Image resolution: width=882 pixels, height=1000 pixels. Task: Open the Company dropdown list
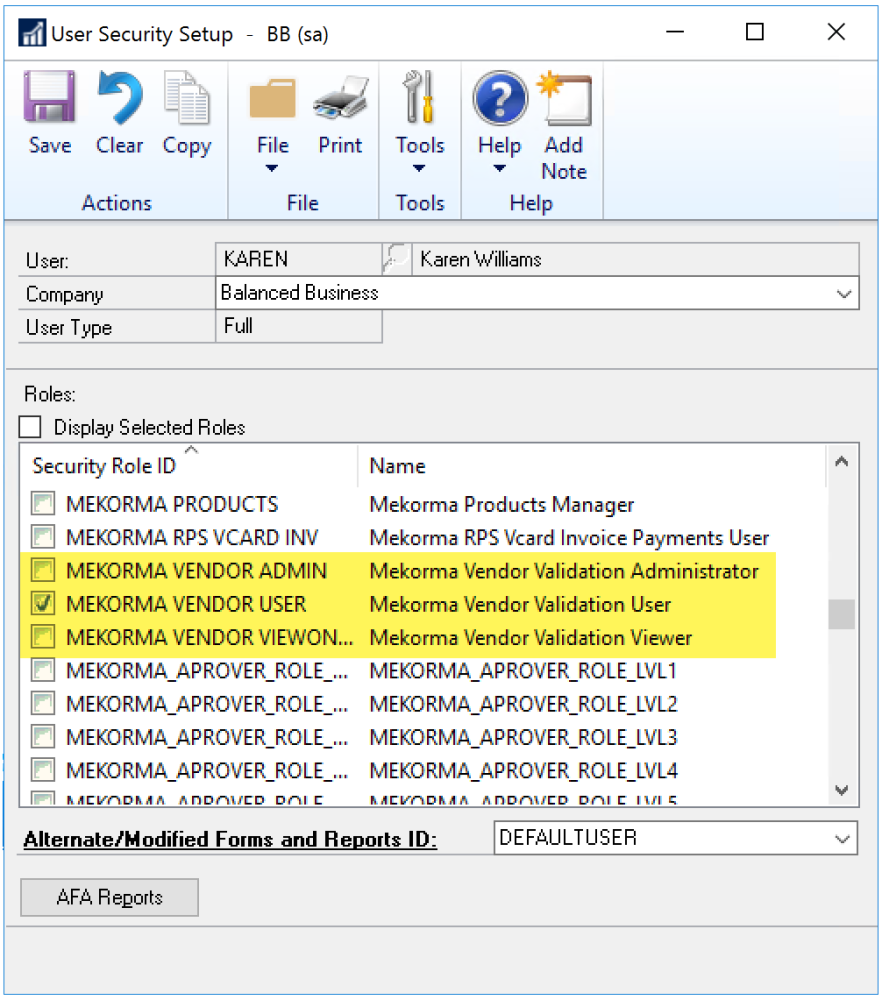(x=844, y=293)
